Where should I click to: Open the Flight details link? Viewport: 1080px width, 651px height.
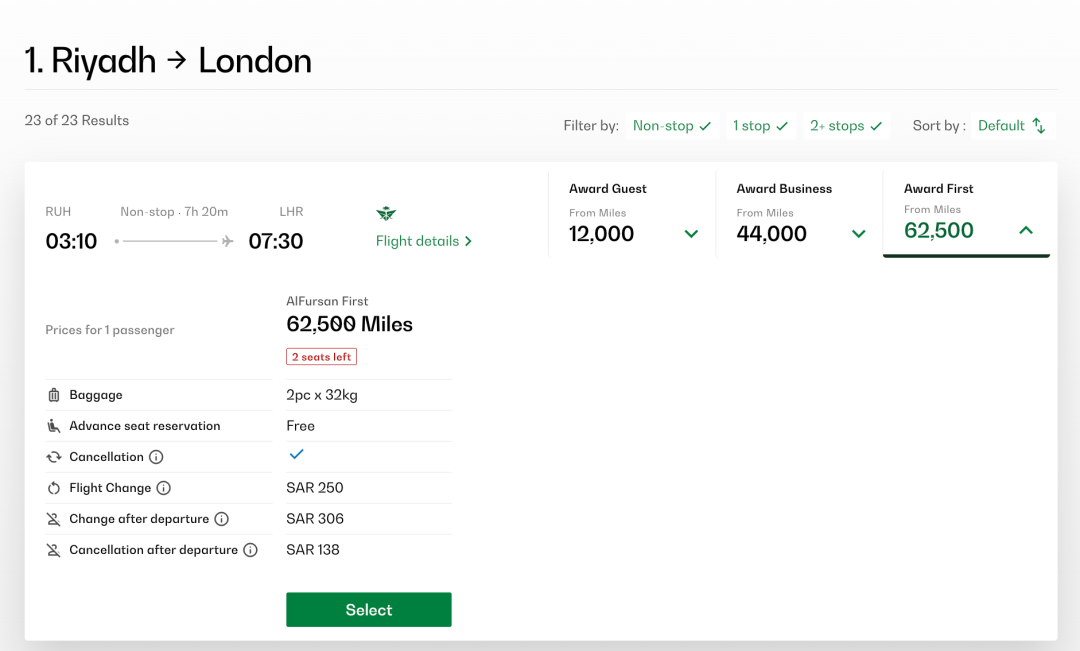(x=424, y=241)
